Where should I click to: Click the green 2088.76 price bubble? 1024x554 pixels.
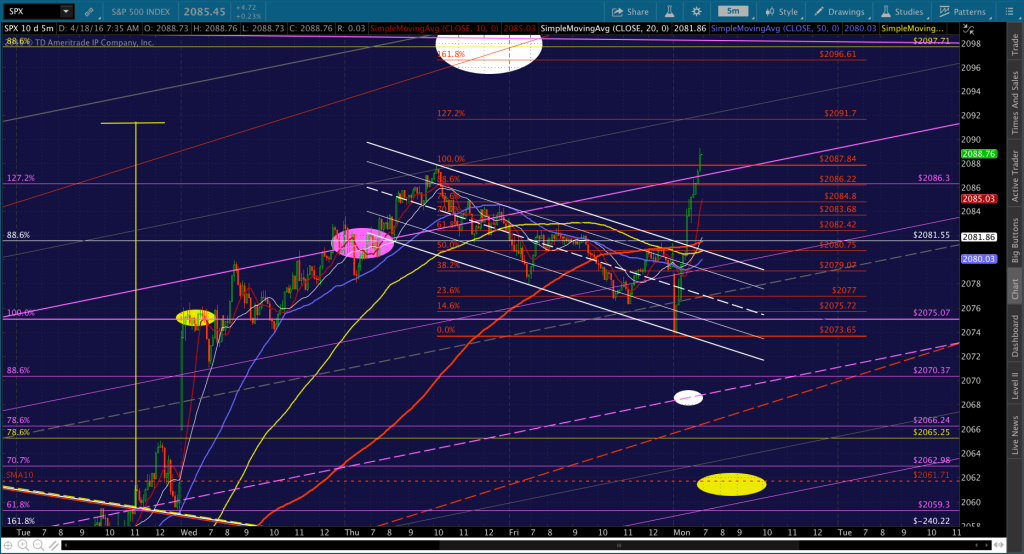pyautogui.click(x=978, y=154)
